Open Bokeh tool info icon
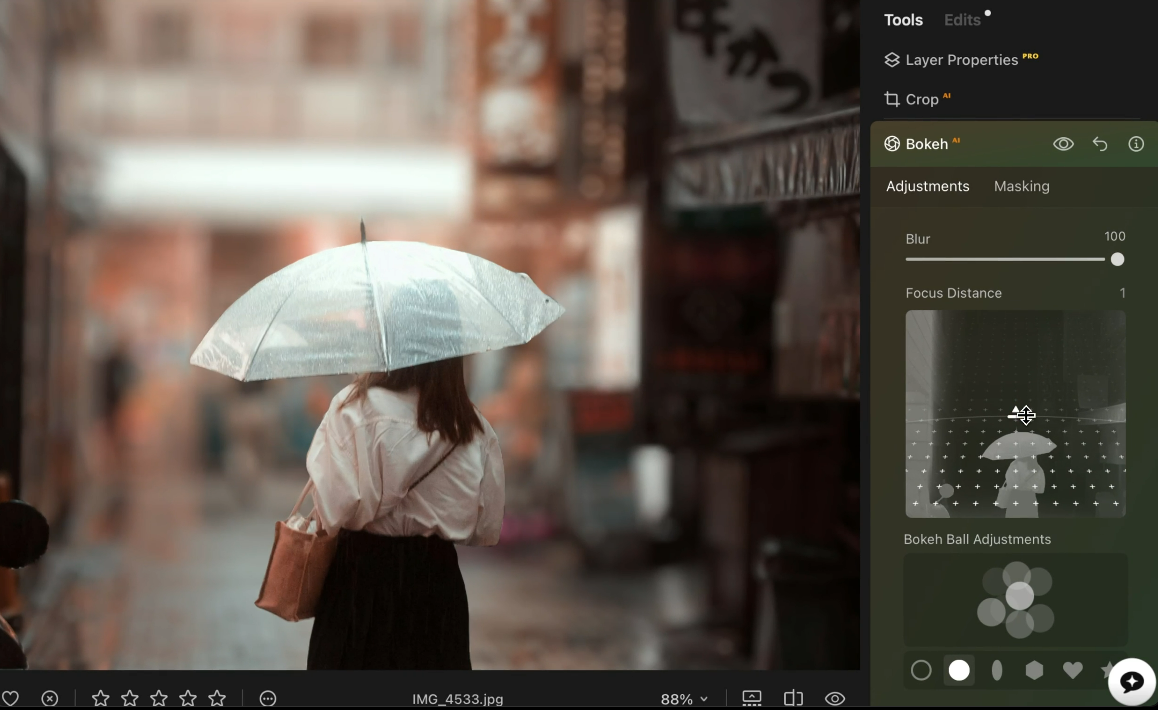The width and height of the screenshot is (1158, 710). coord(1136,144)
